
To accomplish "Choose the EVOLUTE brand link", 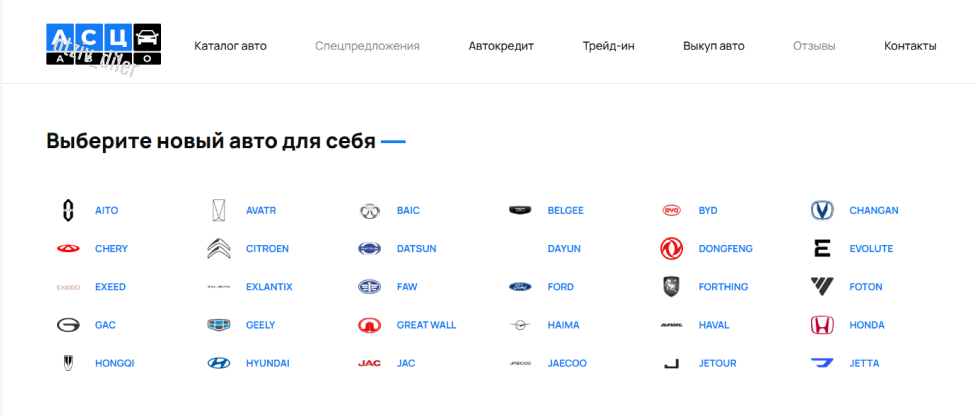I will [x=871, y=248].
